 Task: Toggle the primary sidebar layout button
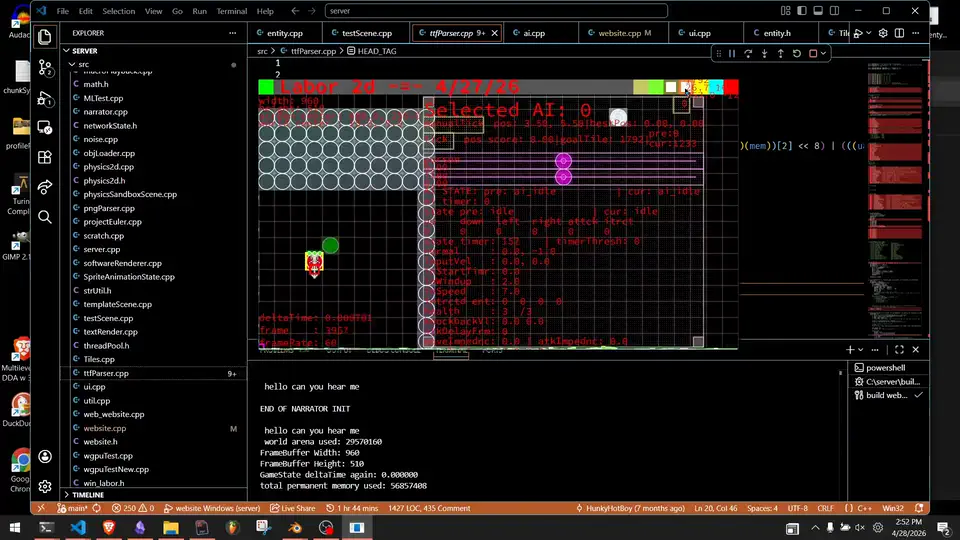[802, 11]
